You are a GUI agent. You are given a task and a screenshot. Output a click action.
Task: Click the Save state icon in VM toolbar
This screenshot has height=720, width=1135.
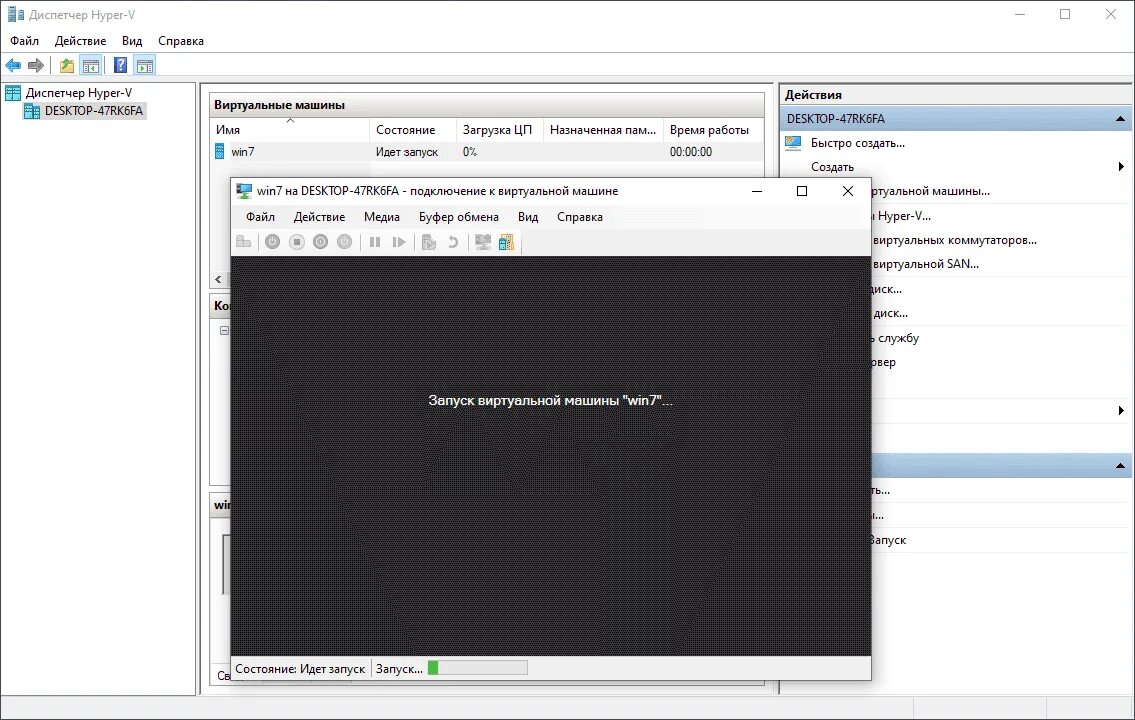(x=345, y=242)
